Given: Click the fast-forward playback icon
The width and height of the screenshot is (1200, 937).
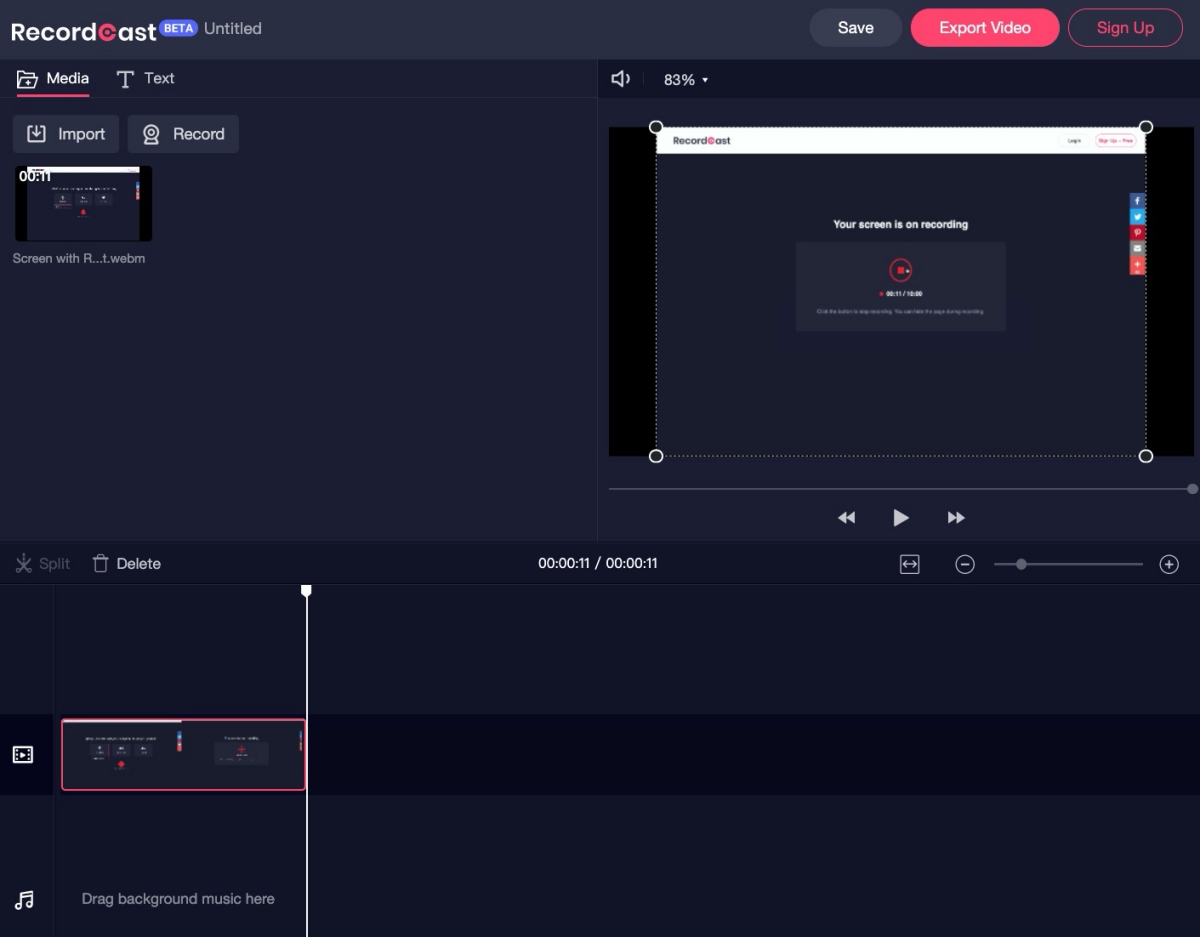Looking at the screenshot, I should [956, 517].
